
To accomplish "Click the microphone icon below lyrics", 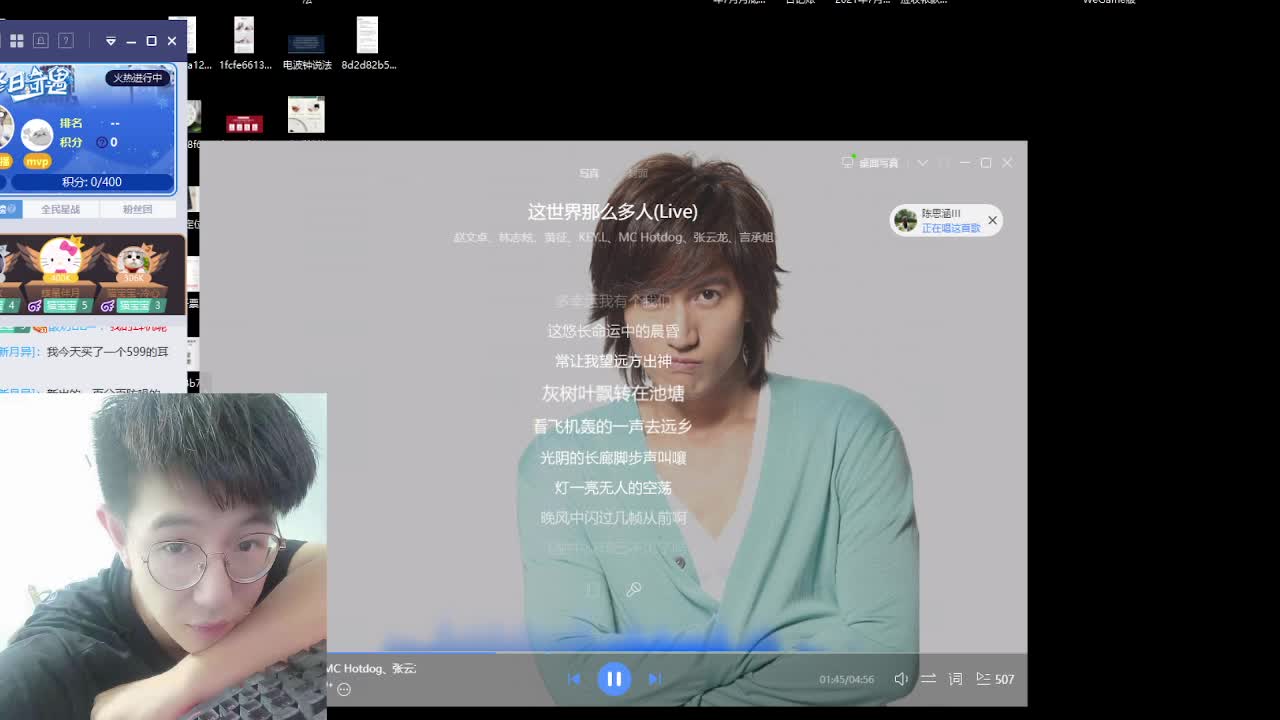I will (634, 590).
